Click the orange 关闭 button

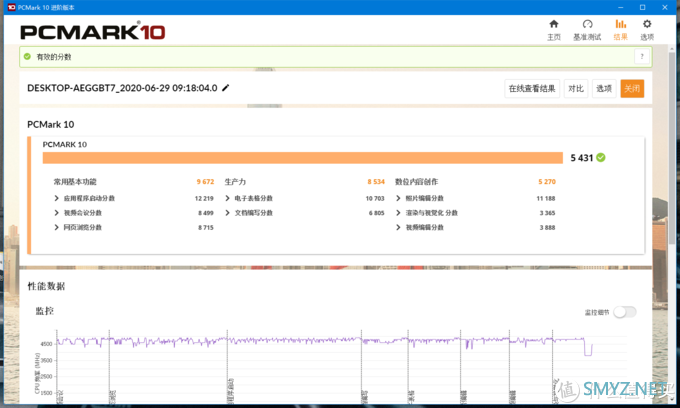[632, 88]
